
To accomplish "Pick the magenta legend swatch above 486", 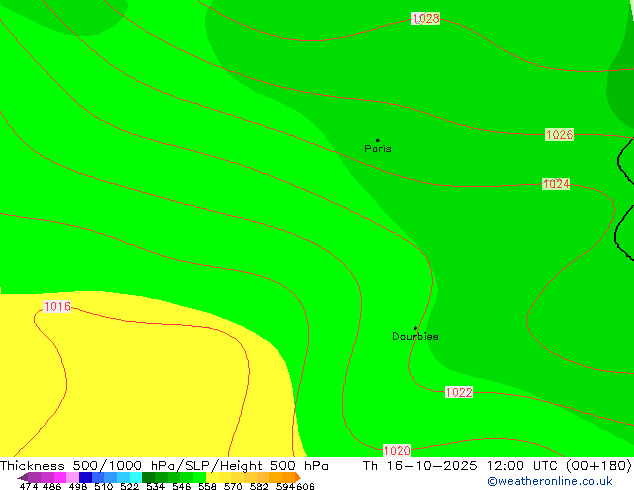I will pyautogui.click(x=60, y=477).
